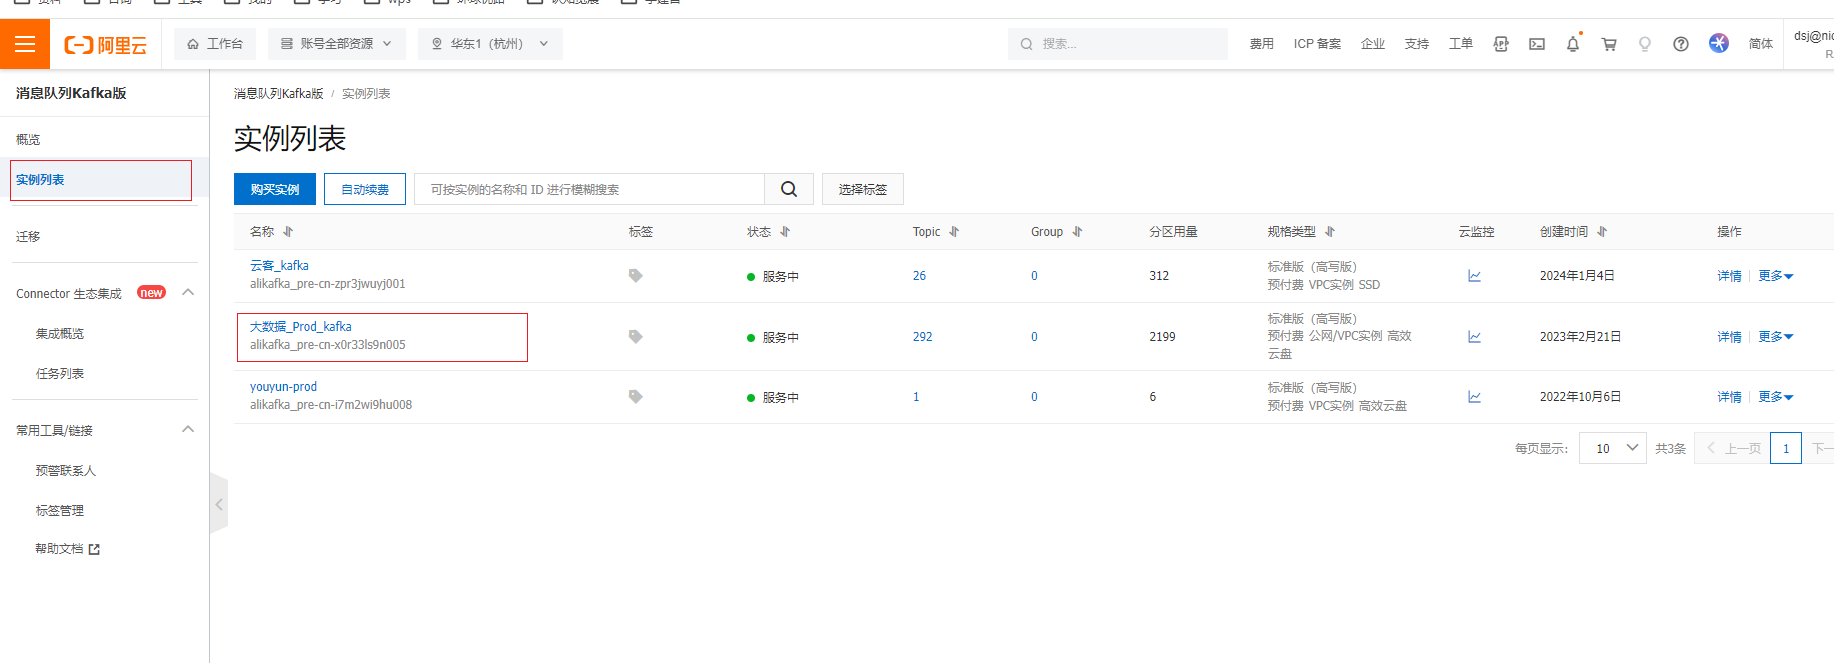
Task: Click the lightbulb suggestions icon
Action: [x=1645, y=44]
